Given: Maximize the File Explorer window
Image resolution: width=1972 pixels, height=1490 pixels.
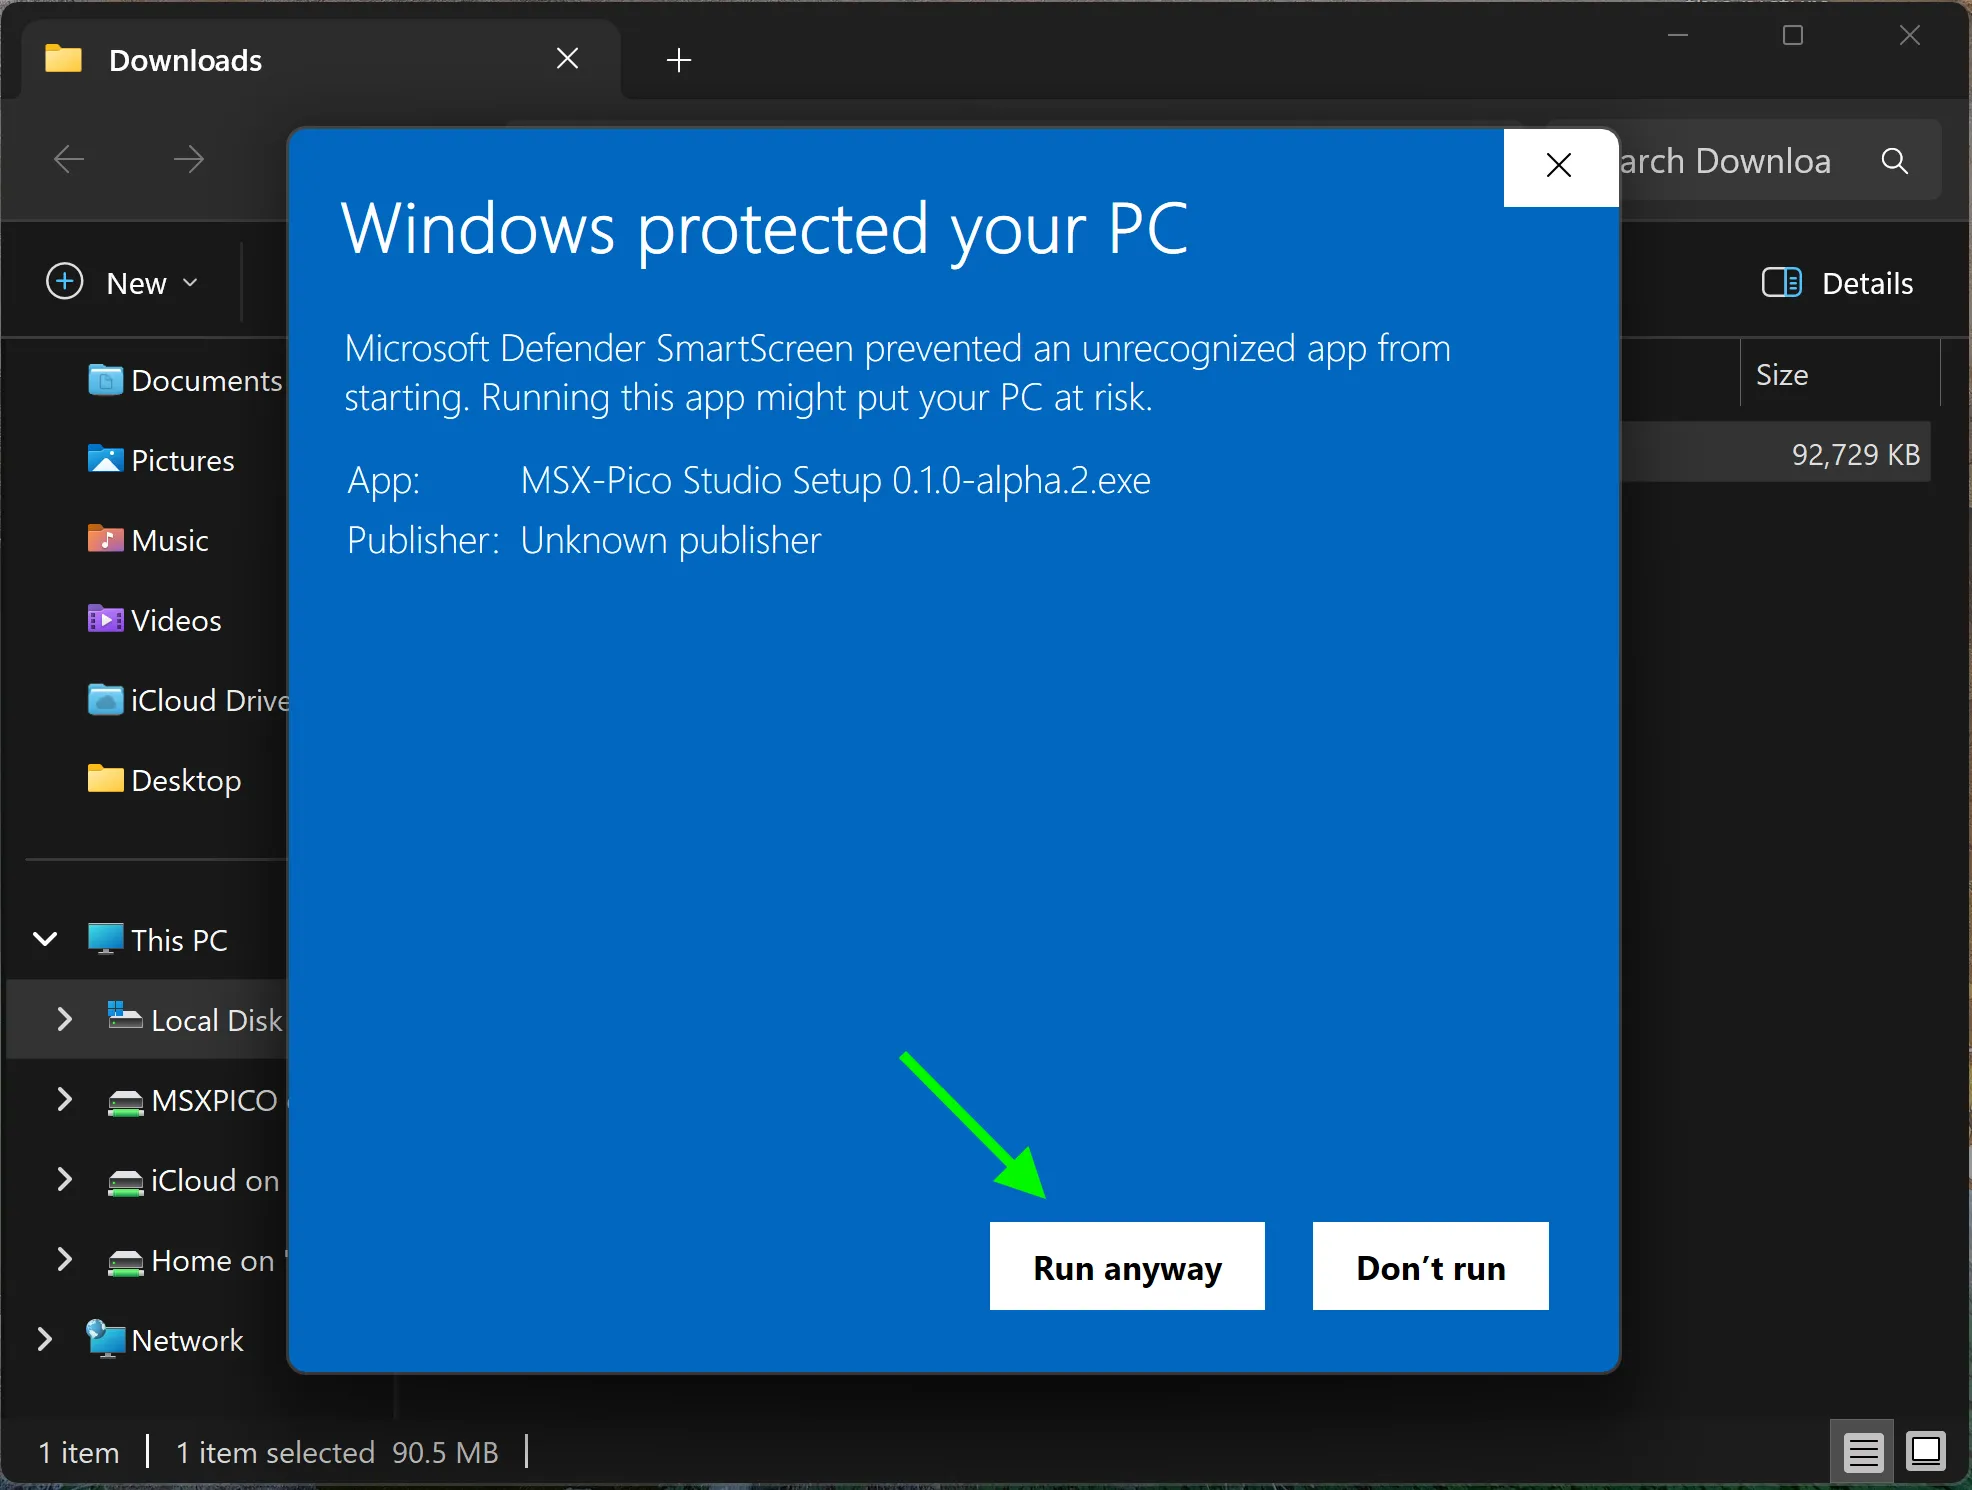Looking at the screenshot, I should point(1793,35).
